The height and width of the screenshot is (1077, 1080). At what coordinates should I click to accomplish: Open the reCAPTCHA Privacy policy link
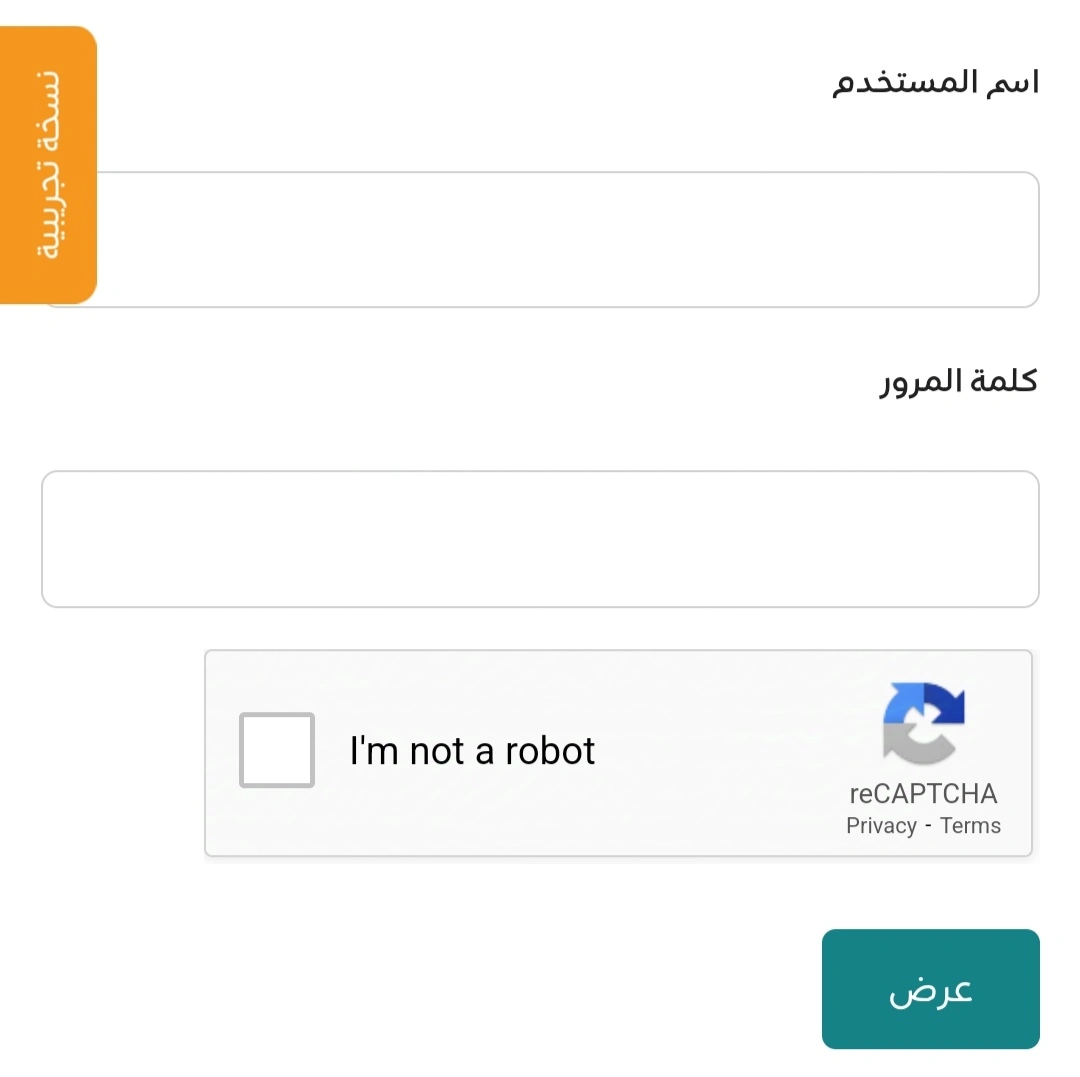click(882, 825)
